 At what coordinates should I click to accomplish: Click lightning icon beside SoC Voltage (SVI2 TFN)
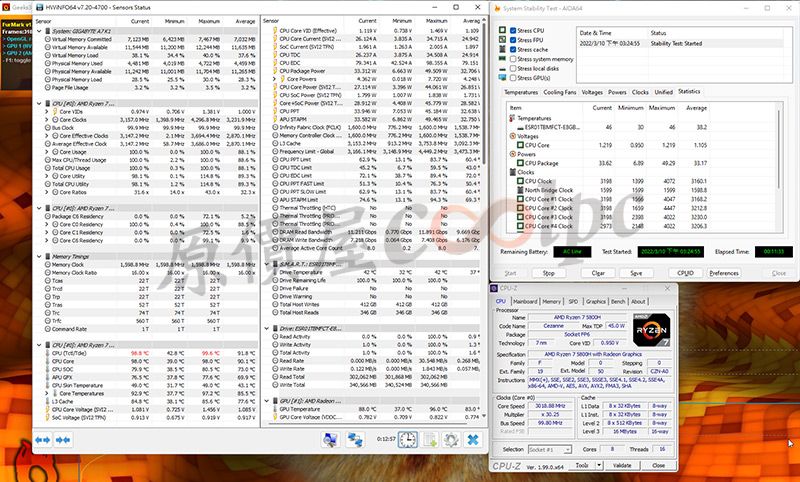[47, 417]
